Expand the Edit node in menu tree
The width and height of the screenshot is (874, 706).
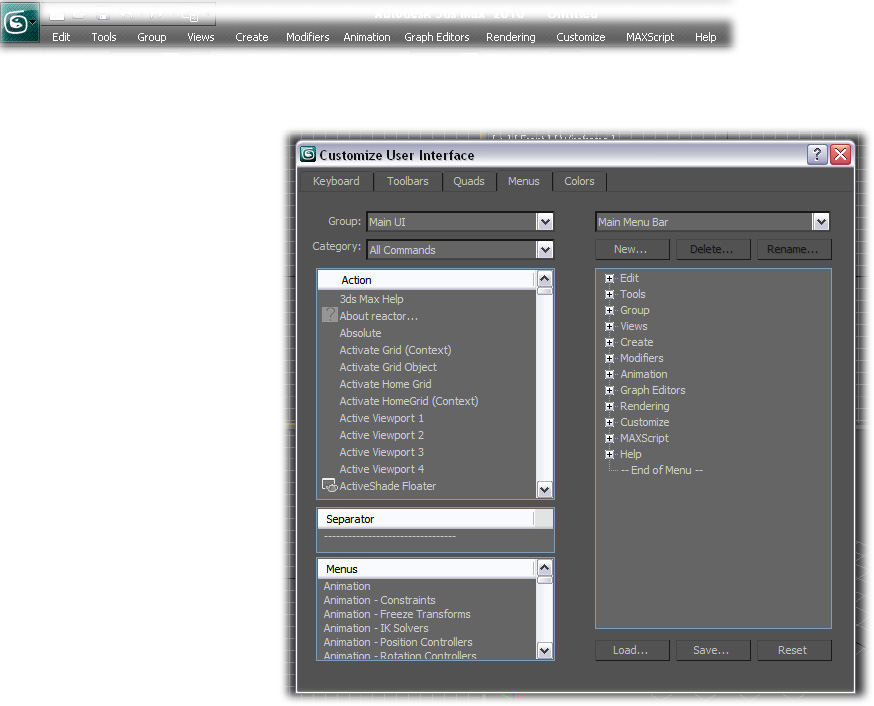(x=609, y=278)
